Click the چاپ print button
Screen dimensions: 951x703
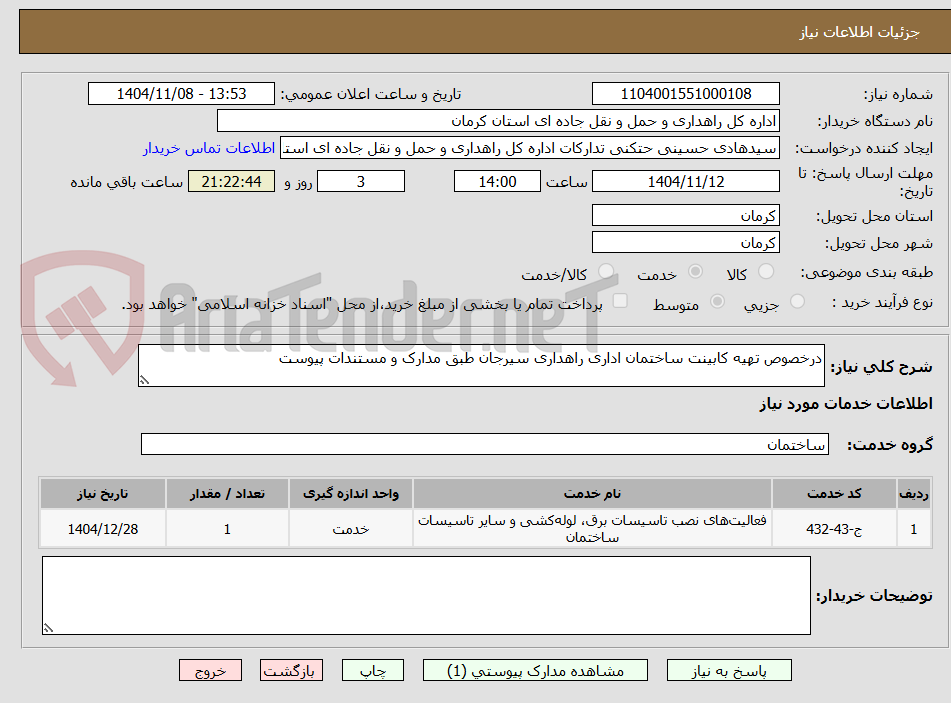click(x=372, y=670)
